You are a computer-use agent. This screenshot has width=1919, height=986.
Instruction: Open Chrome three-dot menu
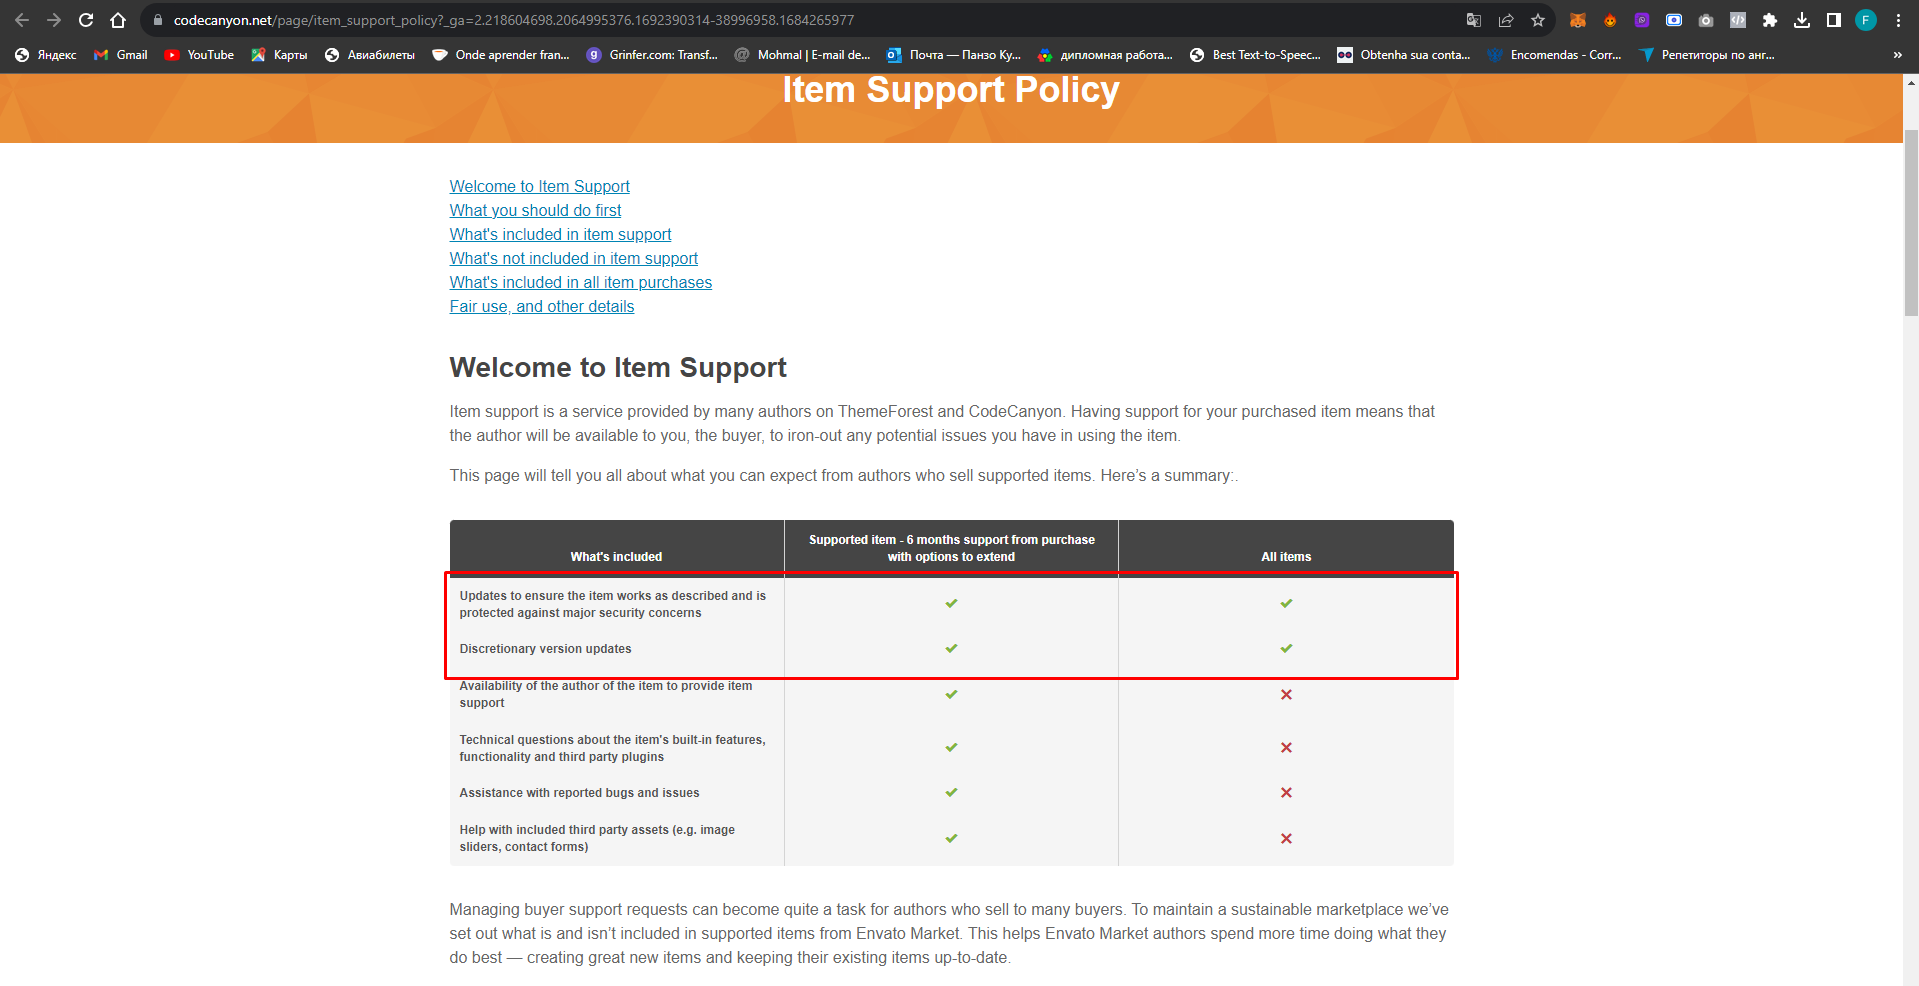coord(1898,20)
